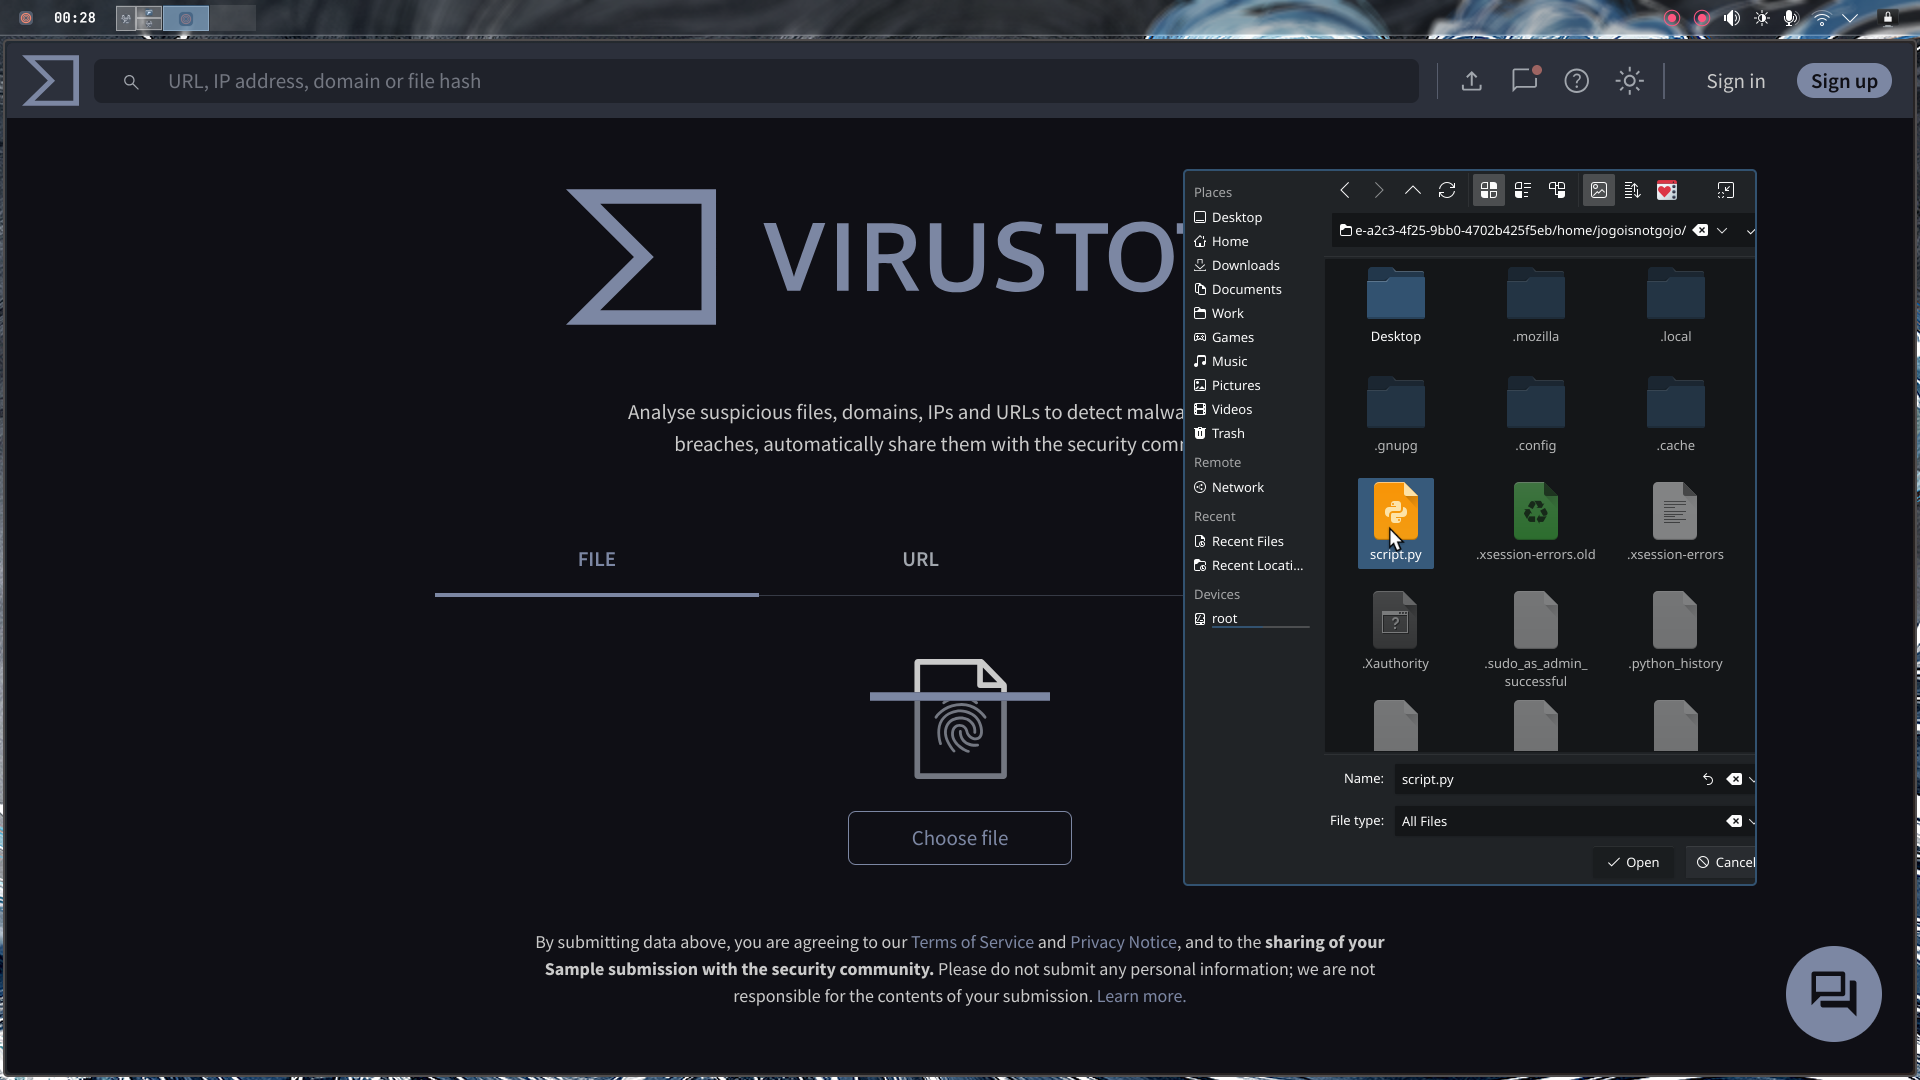Refresh the file dialog folder view
The height and width of the screenshot is (1080, 1920).
pos(1447,190)
